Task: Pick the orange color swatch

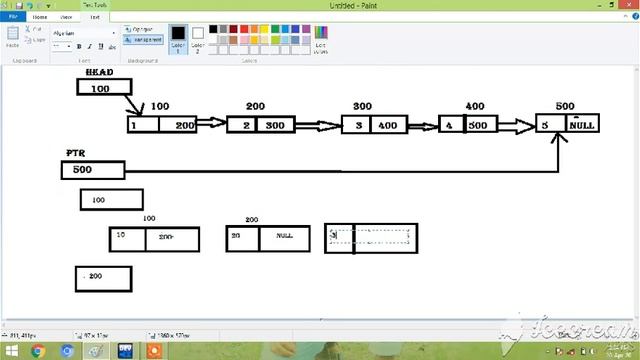Action: pyautogui.click(x=254, y=29)
